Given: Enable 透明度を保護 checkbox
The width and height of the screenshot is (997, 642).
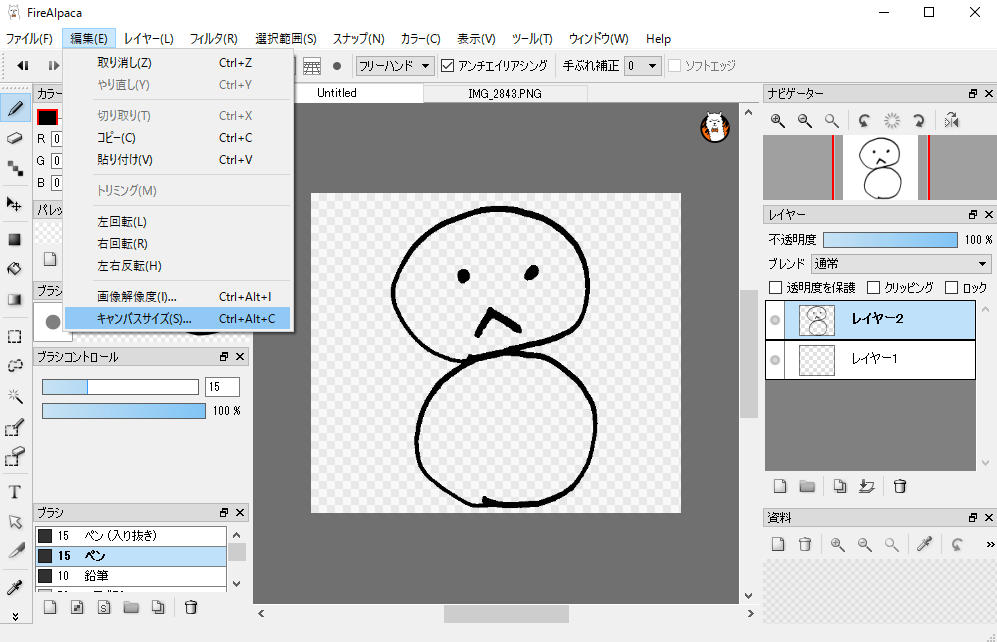Looking at the screenshot, I should pos(775,288).
